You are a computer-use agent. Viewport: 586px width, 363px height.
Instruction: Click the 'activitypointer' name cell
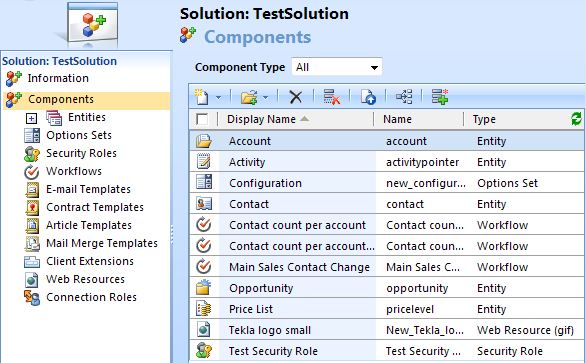point(423,162)
